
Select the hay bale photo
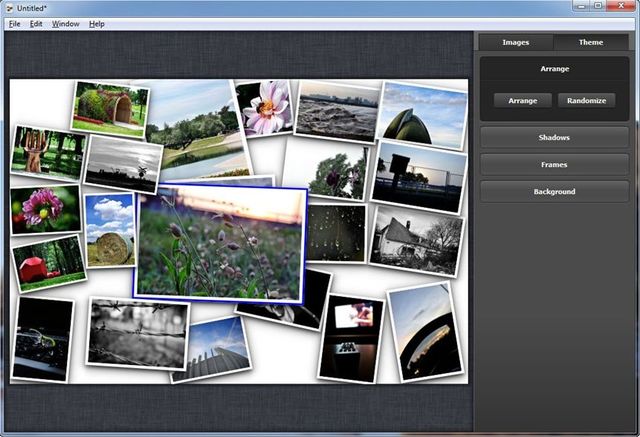coord(110,230)
